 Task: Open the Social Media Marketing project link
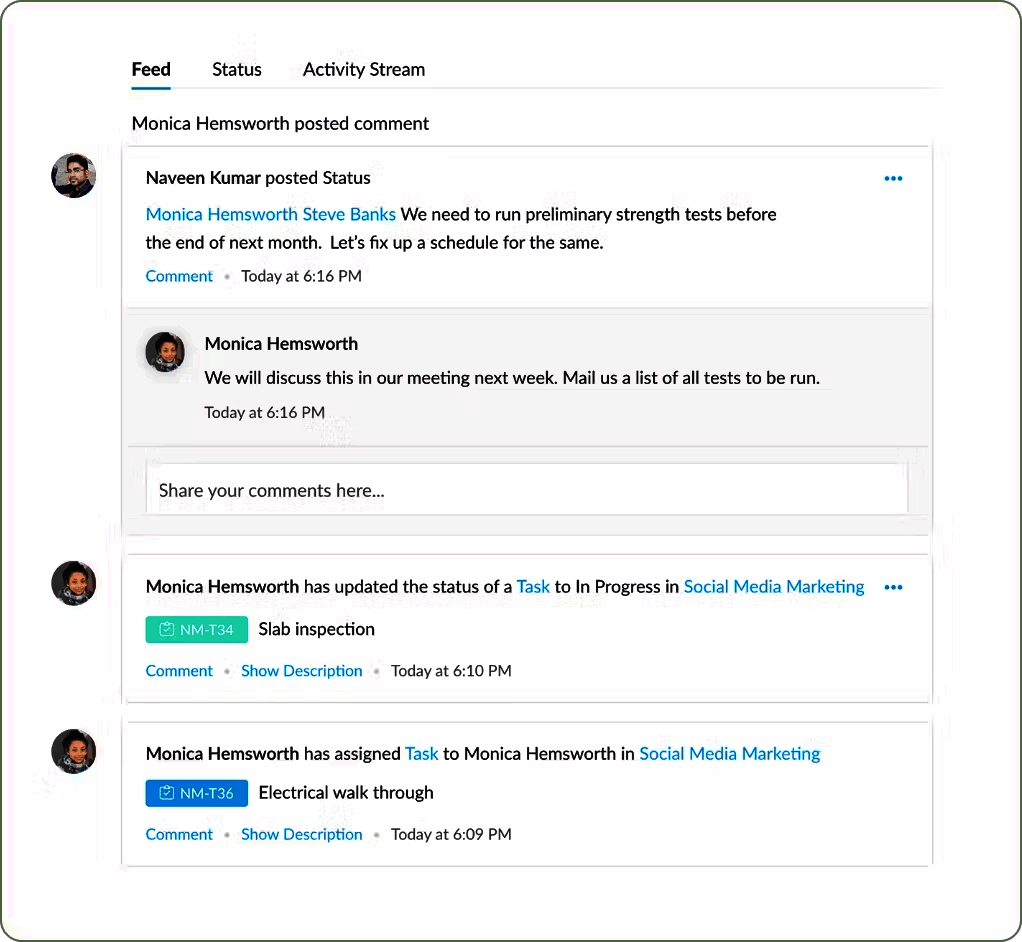[x=773, y=587]
